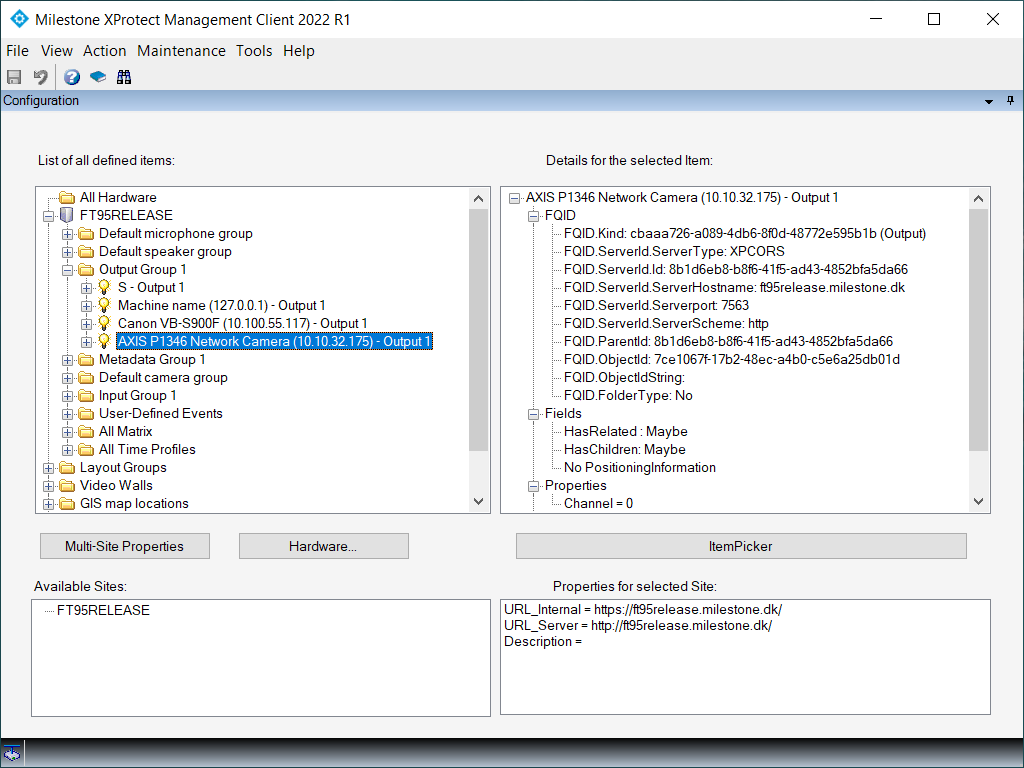Collapse the FT95RELEASE tree node
The width and height of the screenshot is (1024, 768).
pyautogui.click(x=48, y=216)
